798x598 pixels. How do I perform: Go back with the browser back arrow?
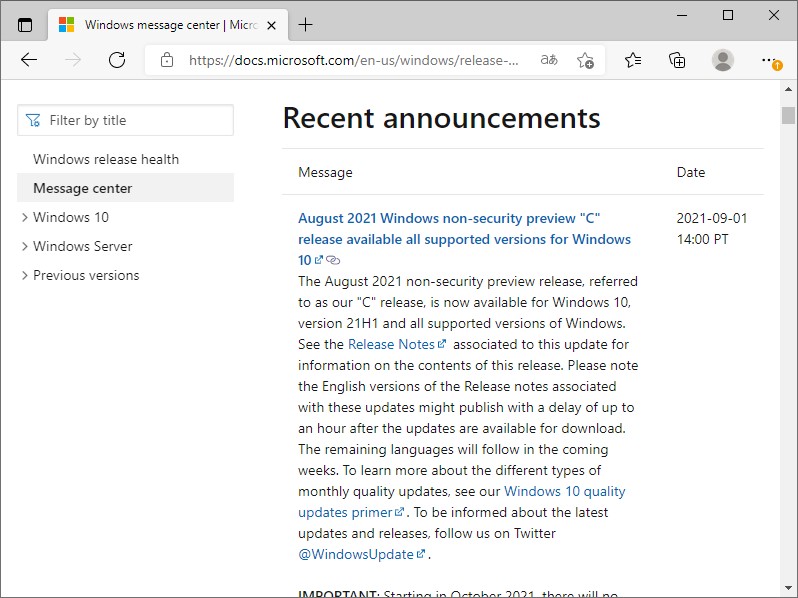pos(29,60)
